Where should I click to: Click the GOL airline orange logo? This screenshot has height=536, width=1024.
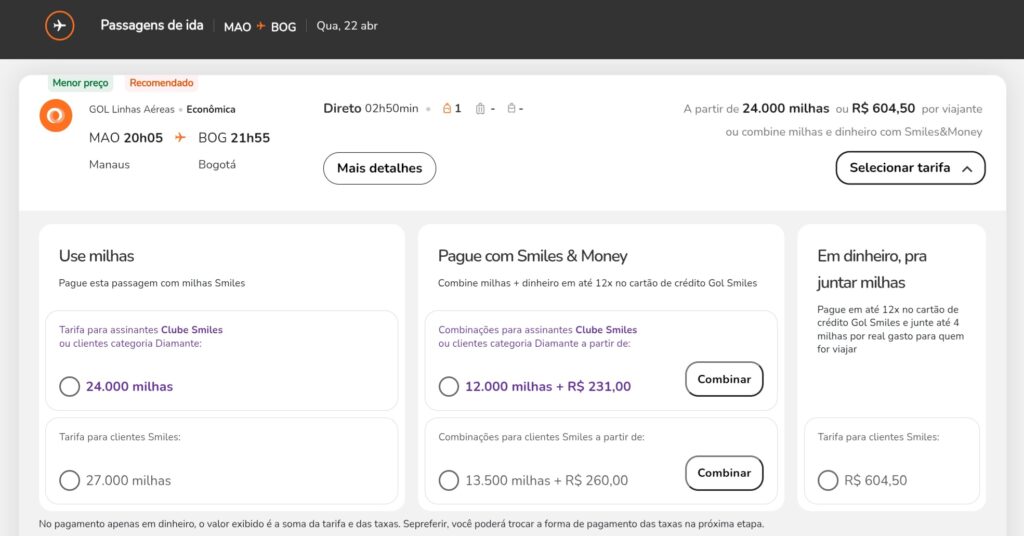tap(56, 116)
